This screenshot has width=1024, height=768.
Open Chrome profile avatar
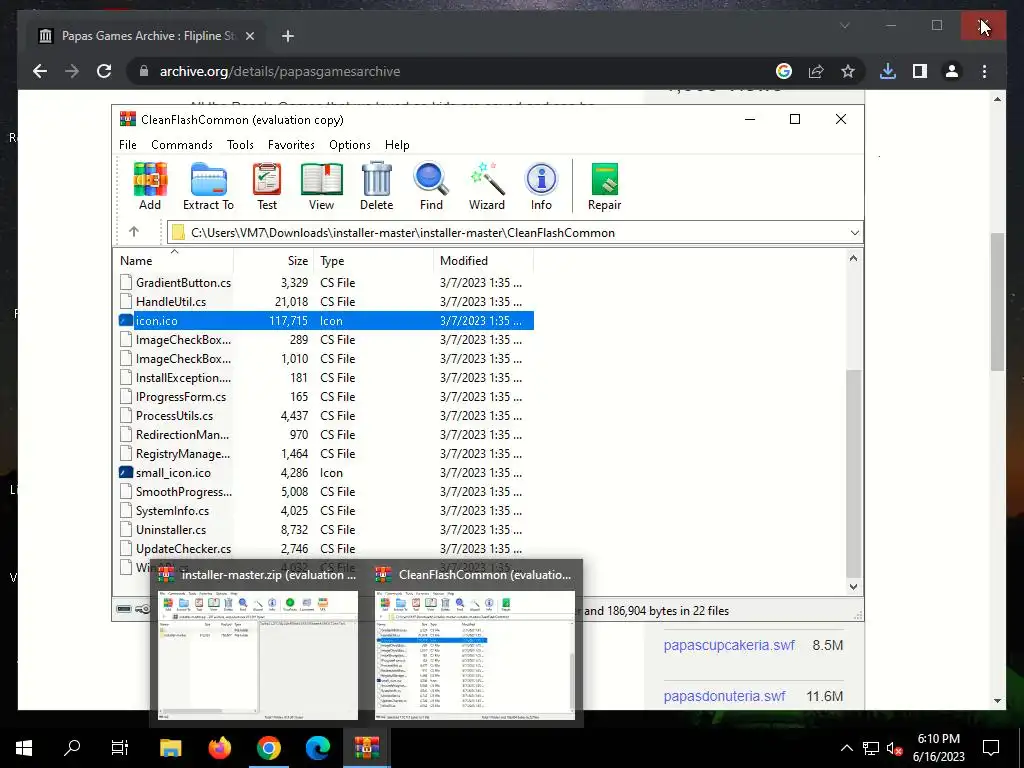point(952,71)
